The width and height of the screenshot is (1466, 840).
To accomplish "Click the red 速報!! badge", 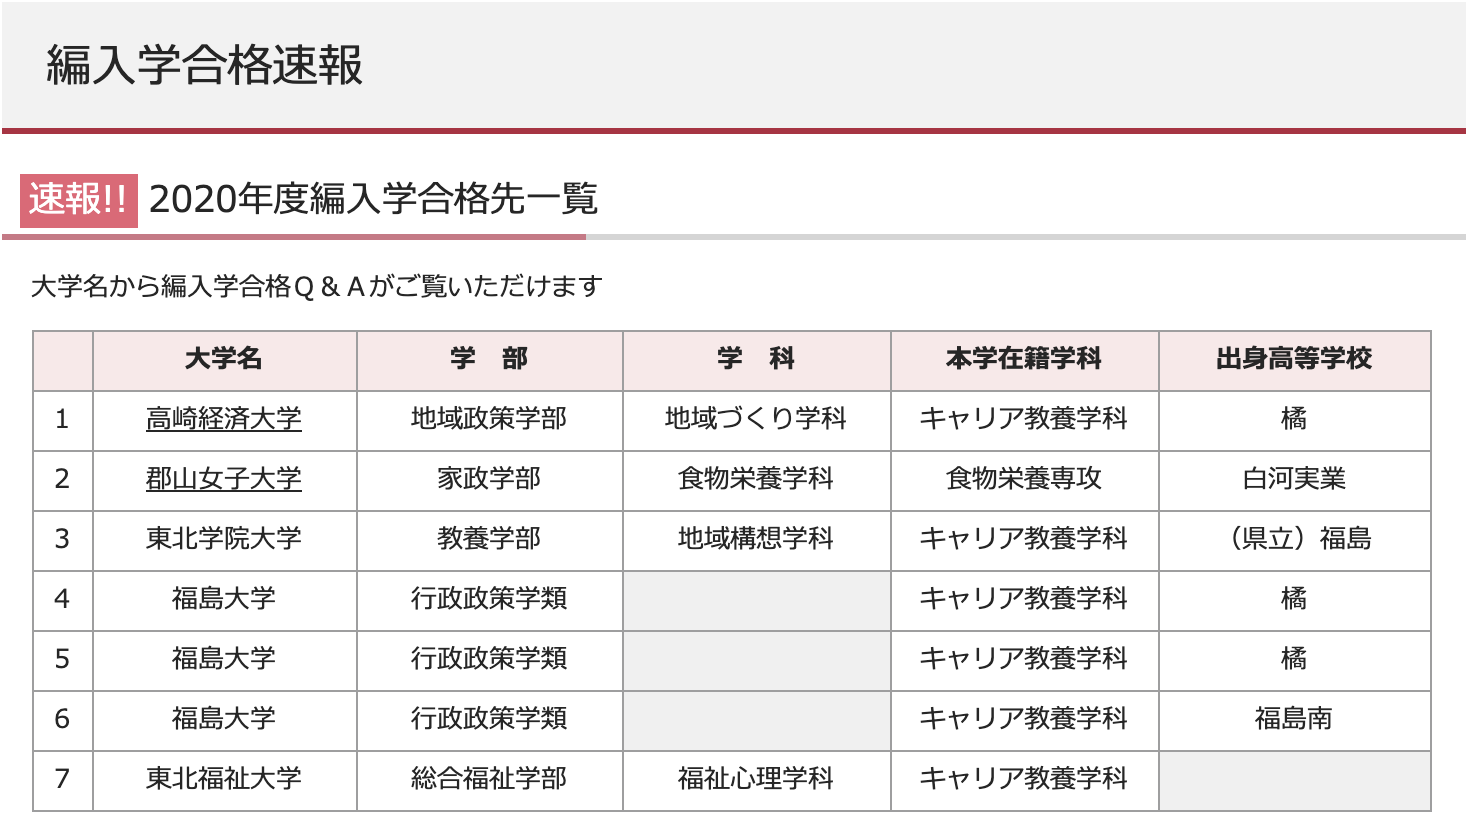I will coord(79,200).
